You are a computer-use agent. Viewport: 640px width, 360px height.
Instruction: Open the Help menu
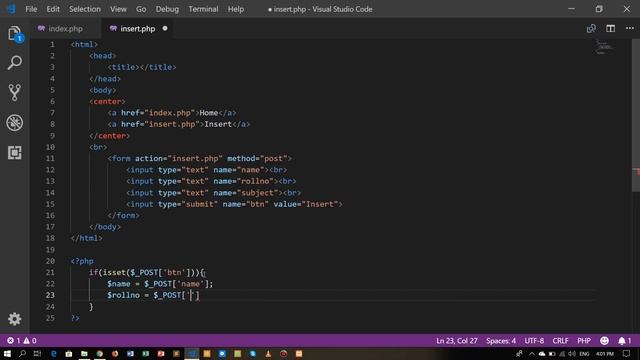click(x=236, y=9)
